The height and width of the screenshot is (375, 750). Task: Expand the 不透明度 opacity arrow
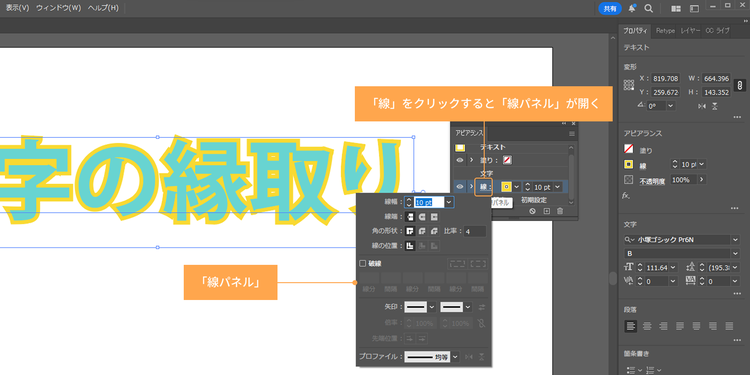coord(701,179)
